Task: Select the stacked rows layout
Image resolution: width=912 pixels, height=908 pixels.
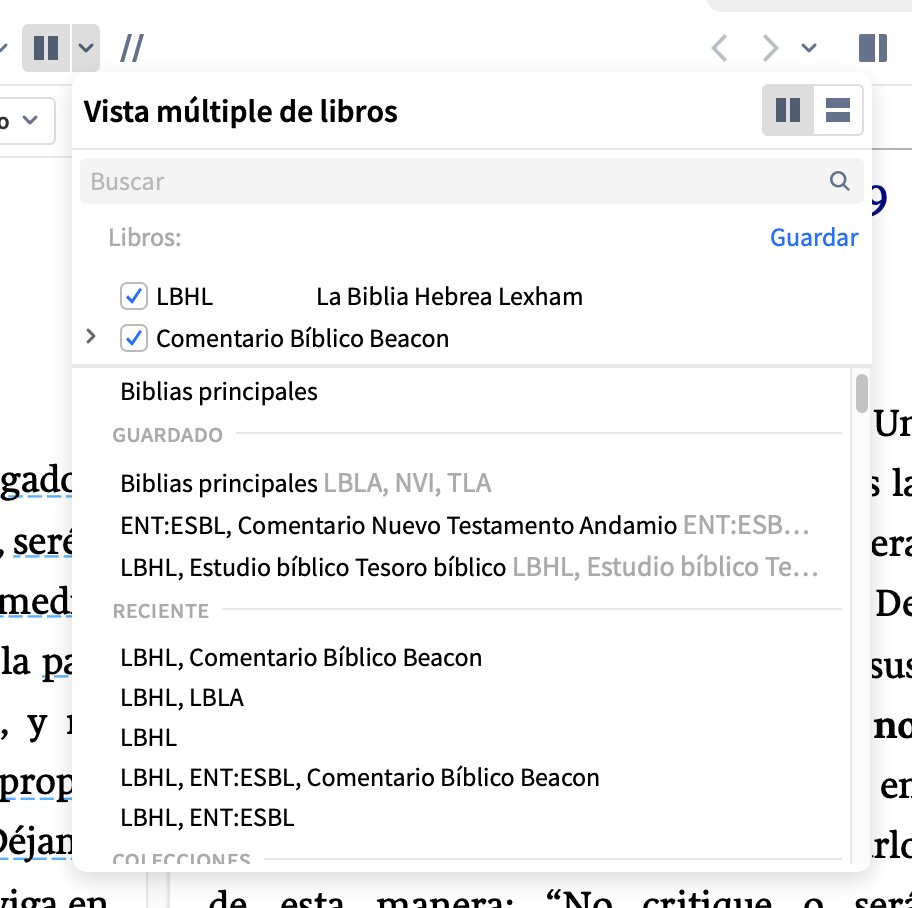Action: pos(838,110)
